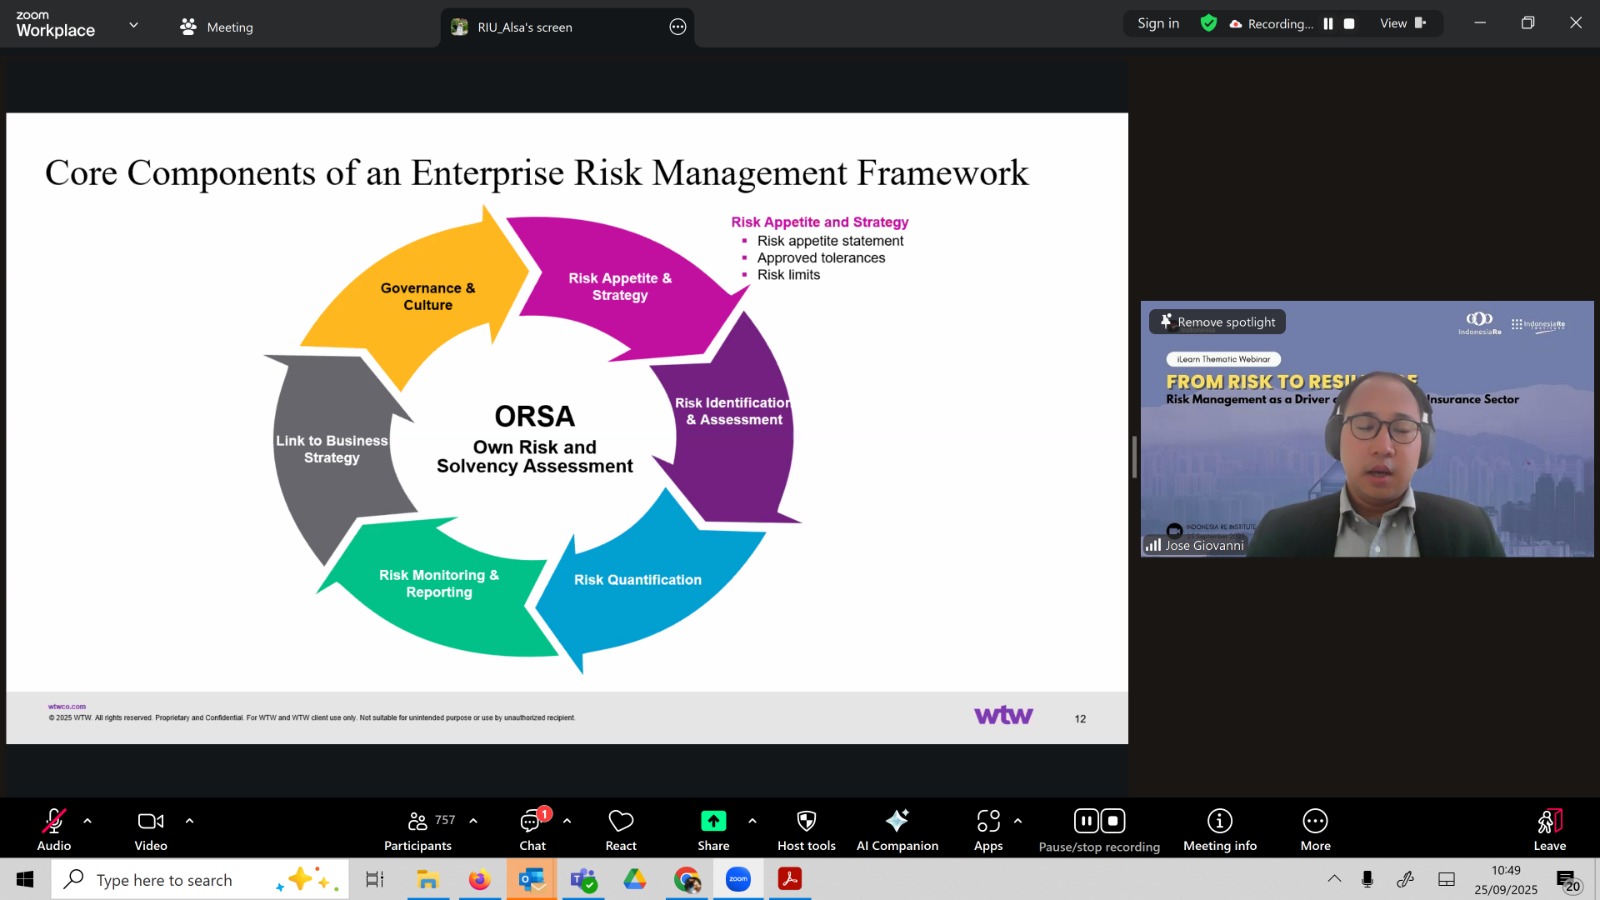This screenshot has width=1600, height=900.
Task: Pause the recording in top bar
Action: point(1328,24)
